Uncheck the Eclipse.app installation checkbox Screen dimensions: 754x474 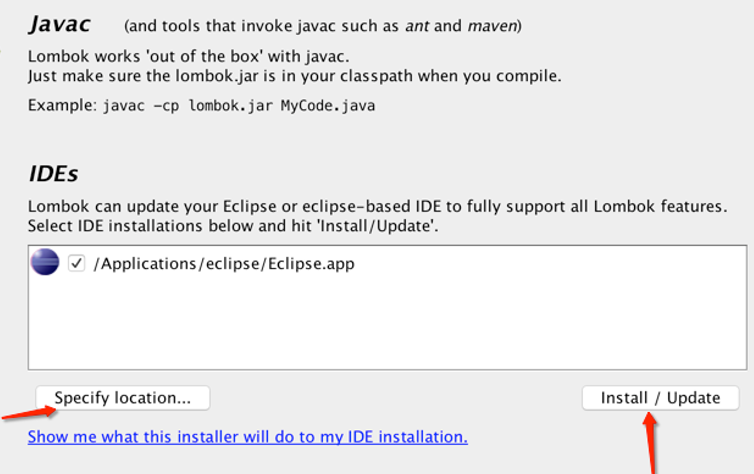click(76, 263)
